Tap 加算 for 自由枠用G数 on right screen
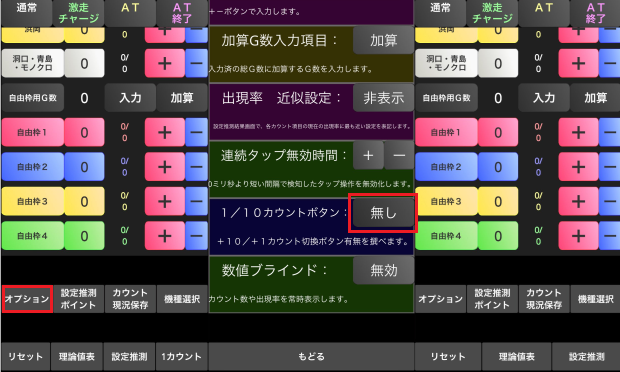This screenshot has width=620, height=372. tap(595, 98)
